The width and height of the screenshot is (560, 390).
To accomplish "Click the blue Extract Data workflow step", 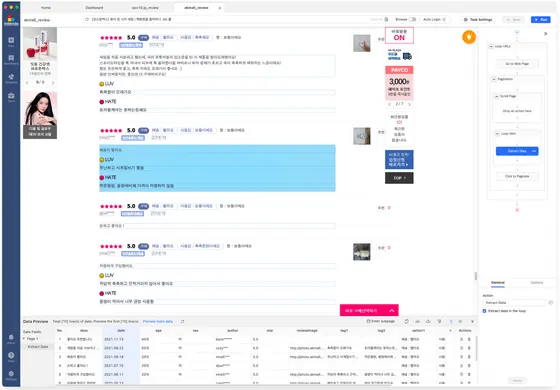I will click(x=517, y=151).
